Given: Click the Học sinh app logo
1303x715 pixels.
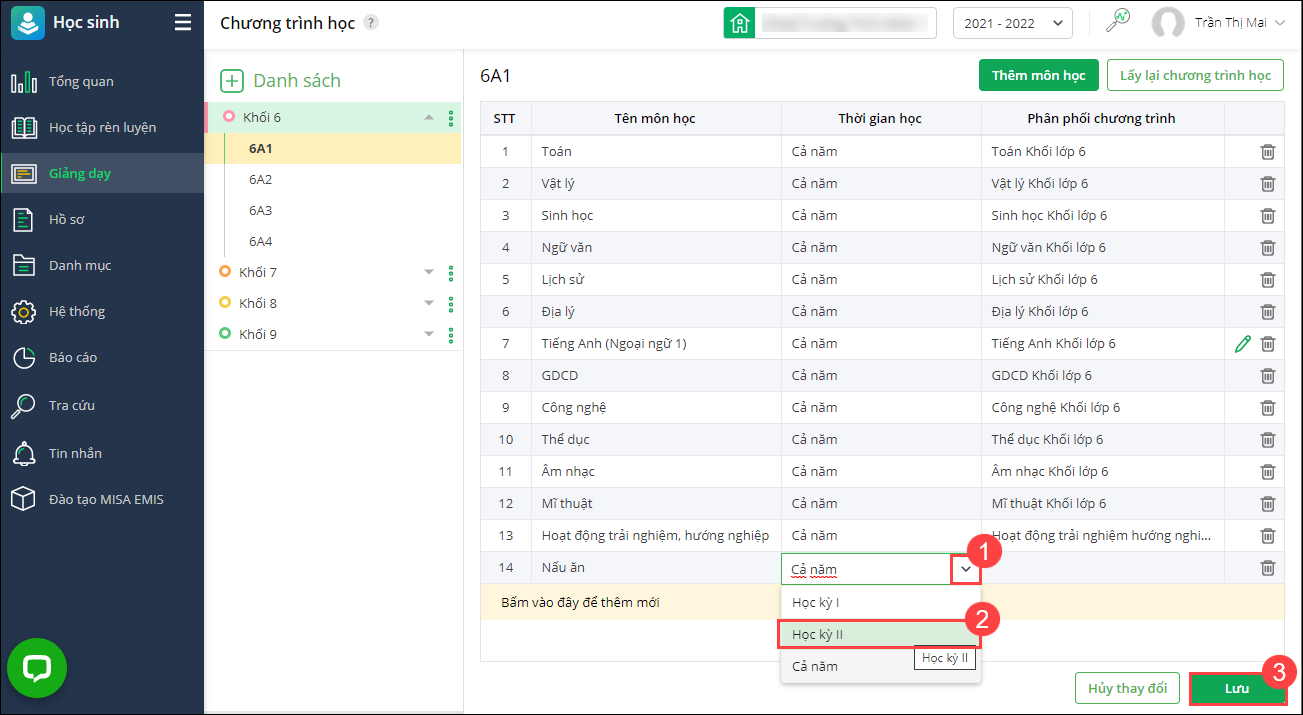Looking at the screenshot, I should click(28, 23).
